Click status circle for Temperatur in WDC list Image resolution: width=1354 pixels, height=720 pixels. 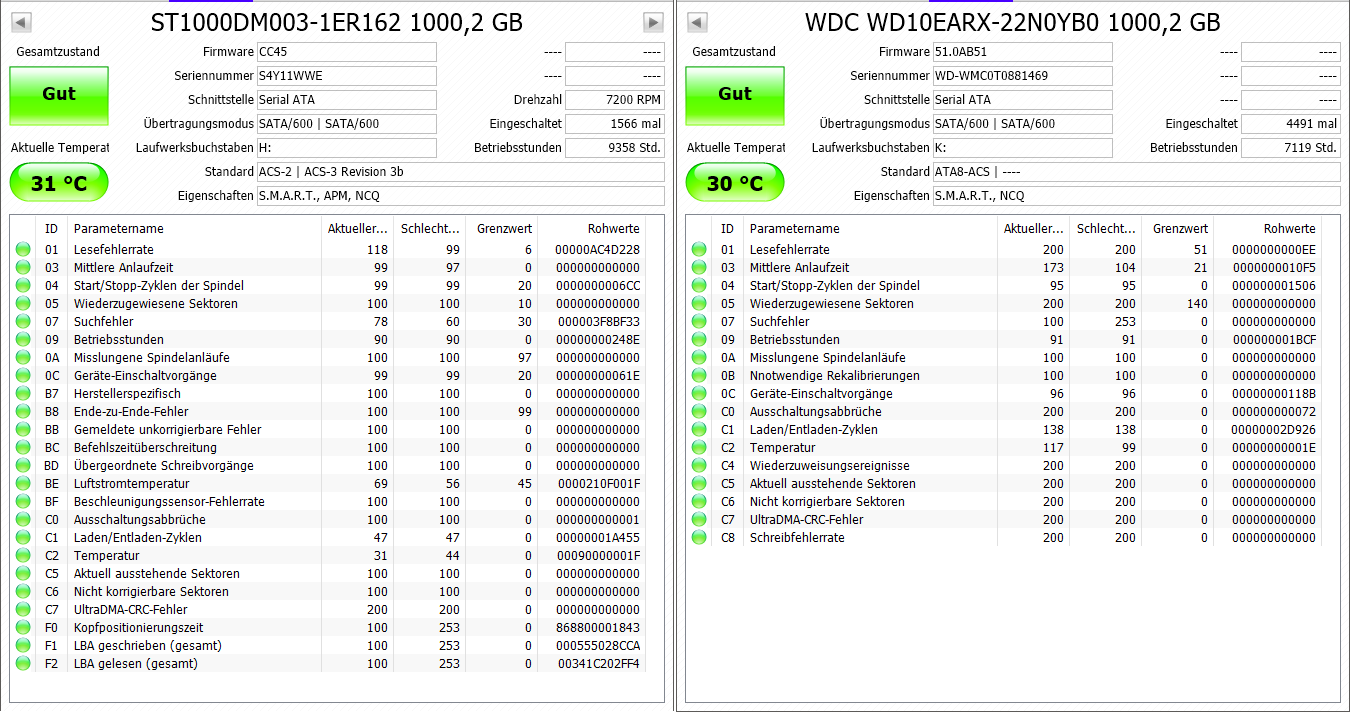[x=699, y=448]
